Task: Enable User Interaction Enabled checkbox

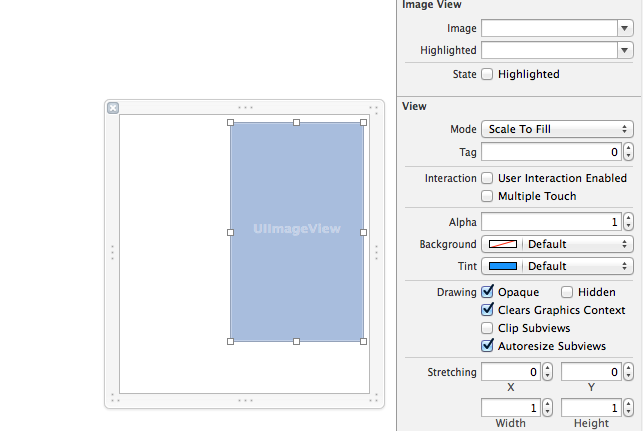Action: tap(487, 178)
